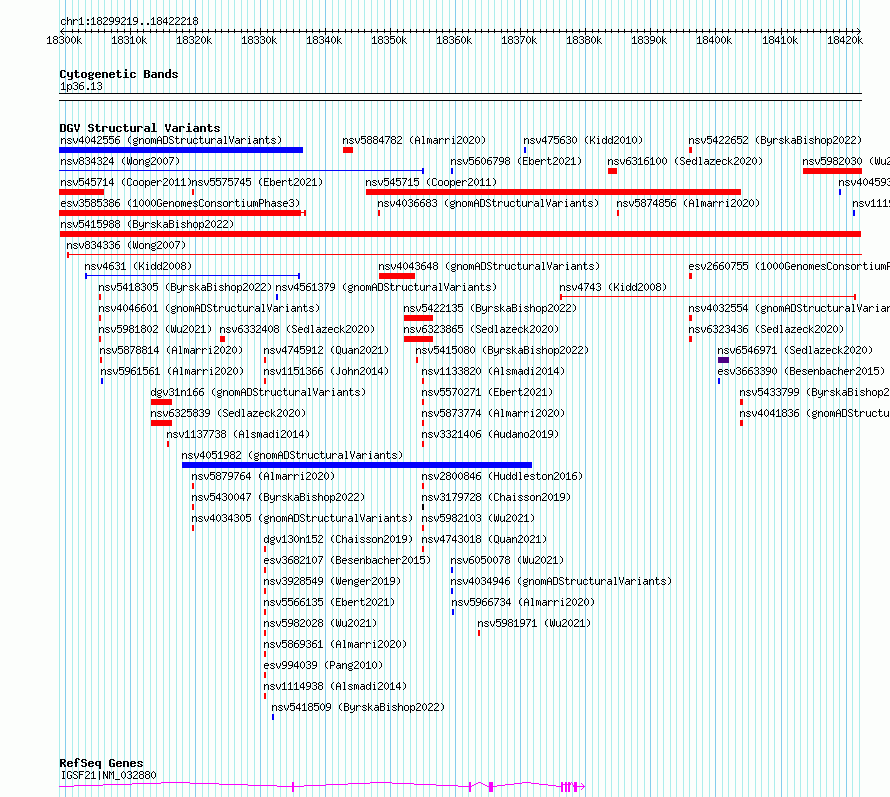Click nsv4051982 gnomADStructuralVariants label
The height and width of the screenshot is (797, 890).
[x=292, y=455]
